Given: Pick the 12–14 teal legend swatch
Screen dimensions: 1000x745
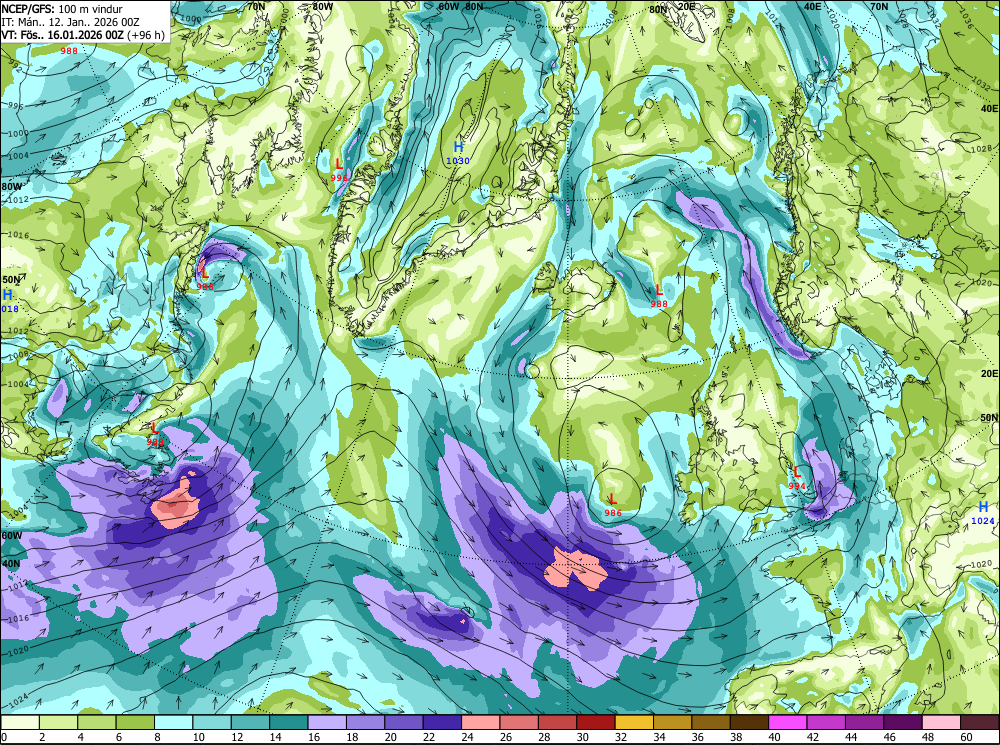Looking at the screenshot, I should pyautogui.click(x=251, y=722).
